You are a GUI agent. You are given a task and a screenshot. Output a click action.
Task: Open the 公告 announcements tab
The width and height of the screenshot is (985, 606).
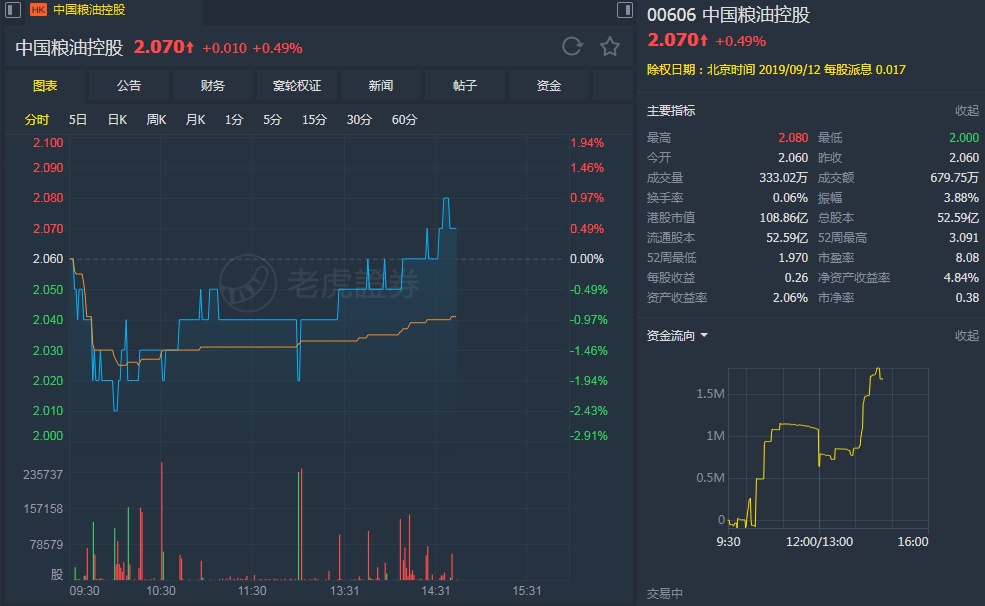(x=129, y=85)
